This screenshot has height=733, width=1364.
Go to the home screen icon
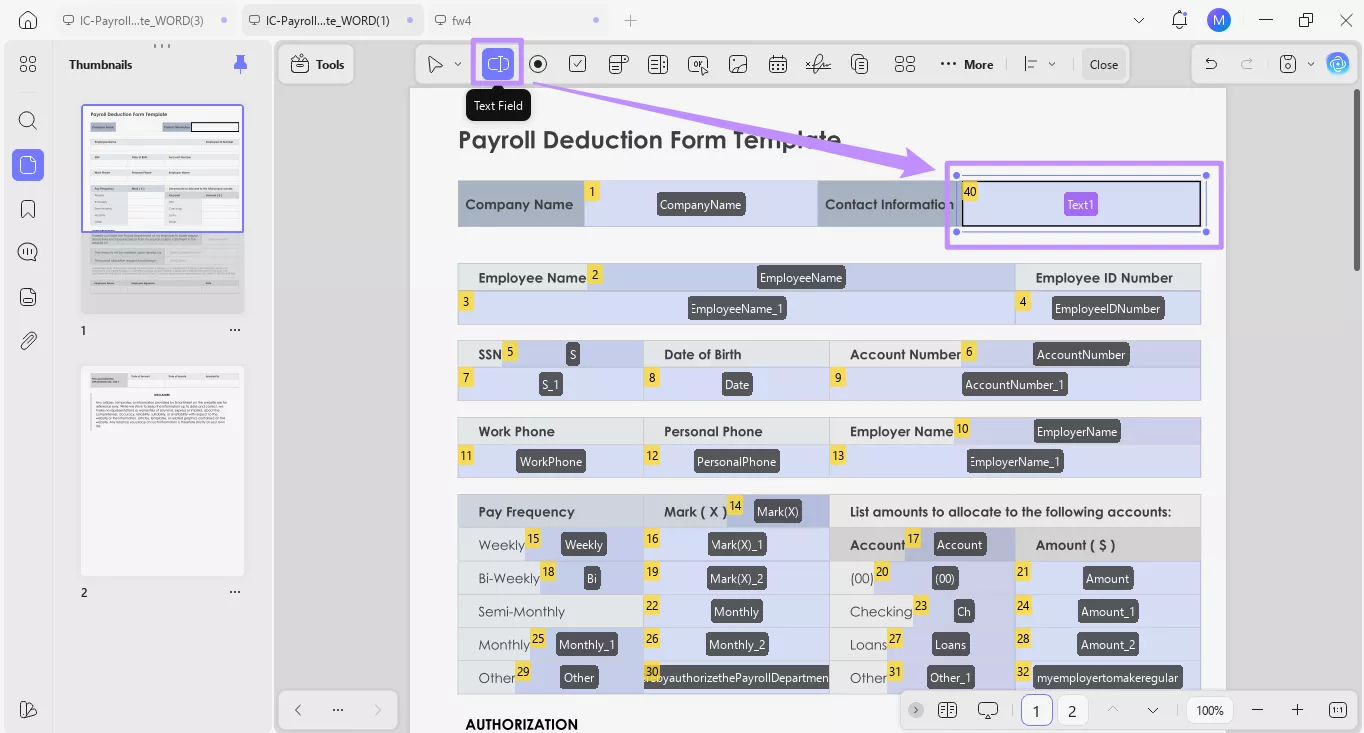(28, 20)
